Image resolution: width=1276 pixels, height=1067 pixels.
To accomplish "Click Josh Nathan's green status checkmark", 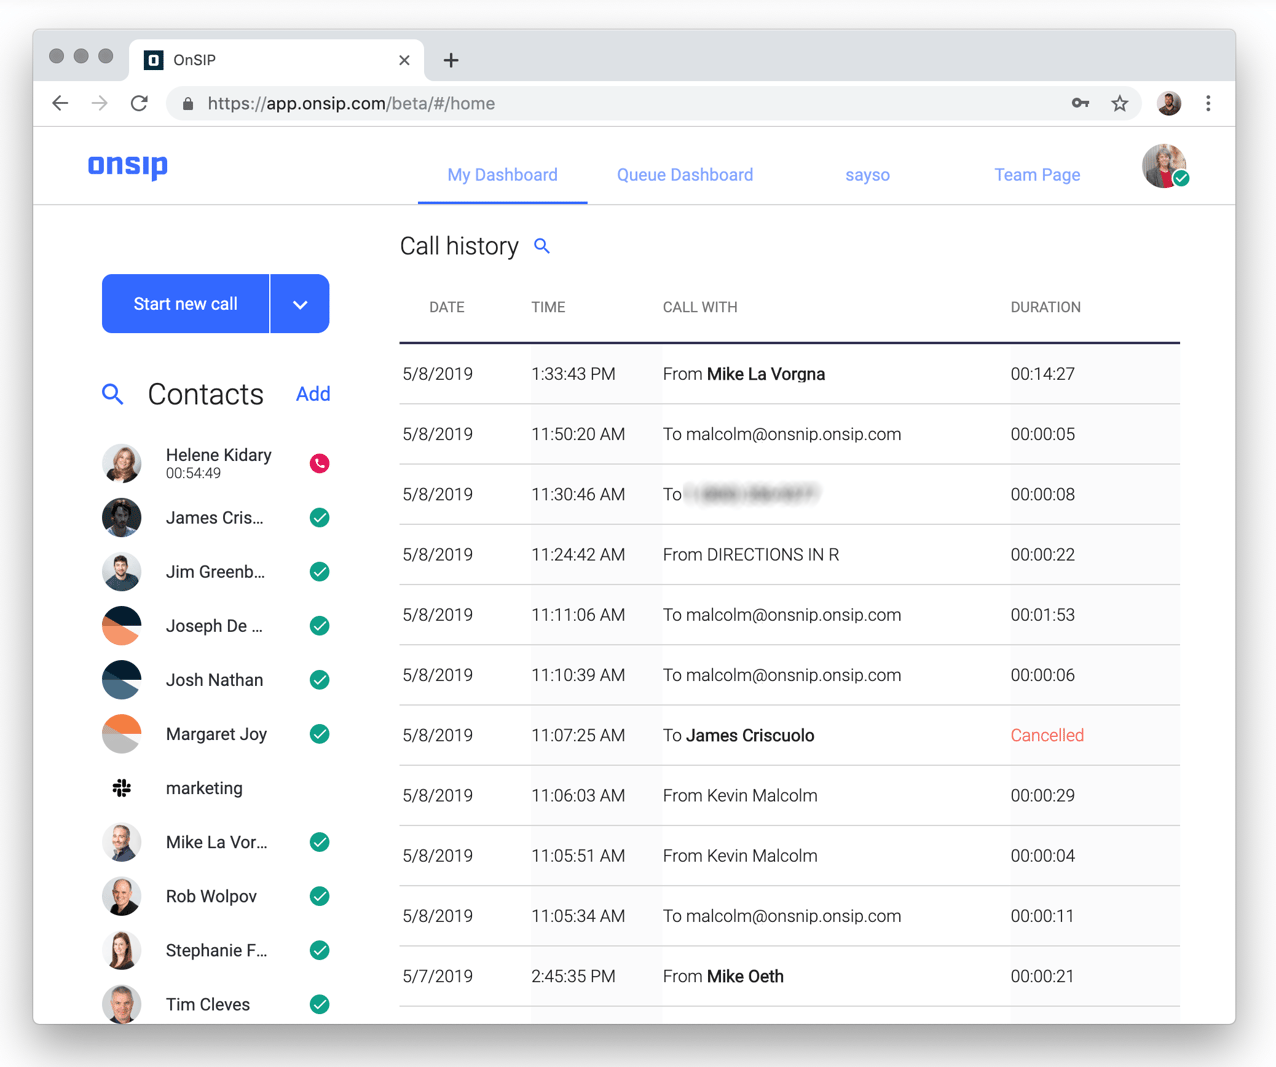I will click(x=319, y=680).
